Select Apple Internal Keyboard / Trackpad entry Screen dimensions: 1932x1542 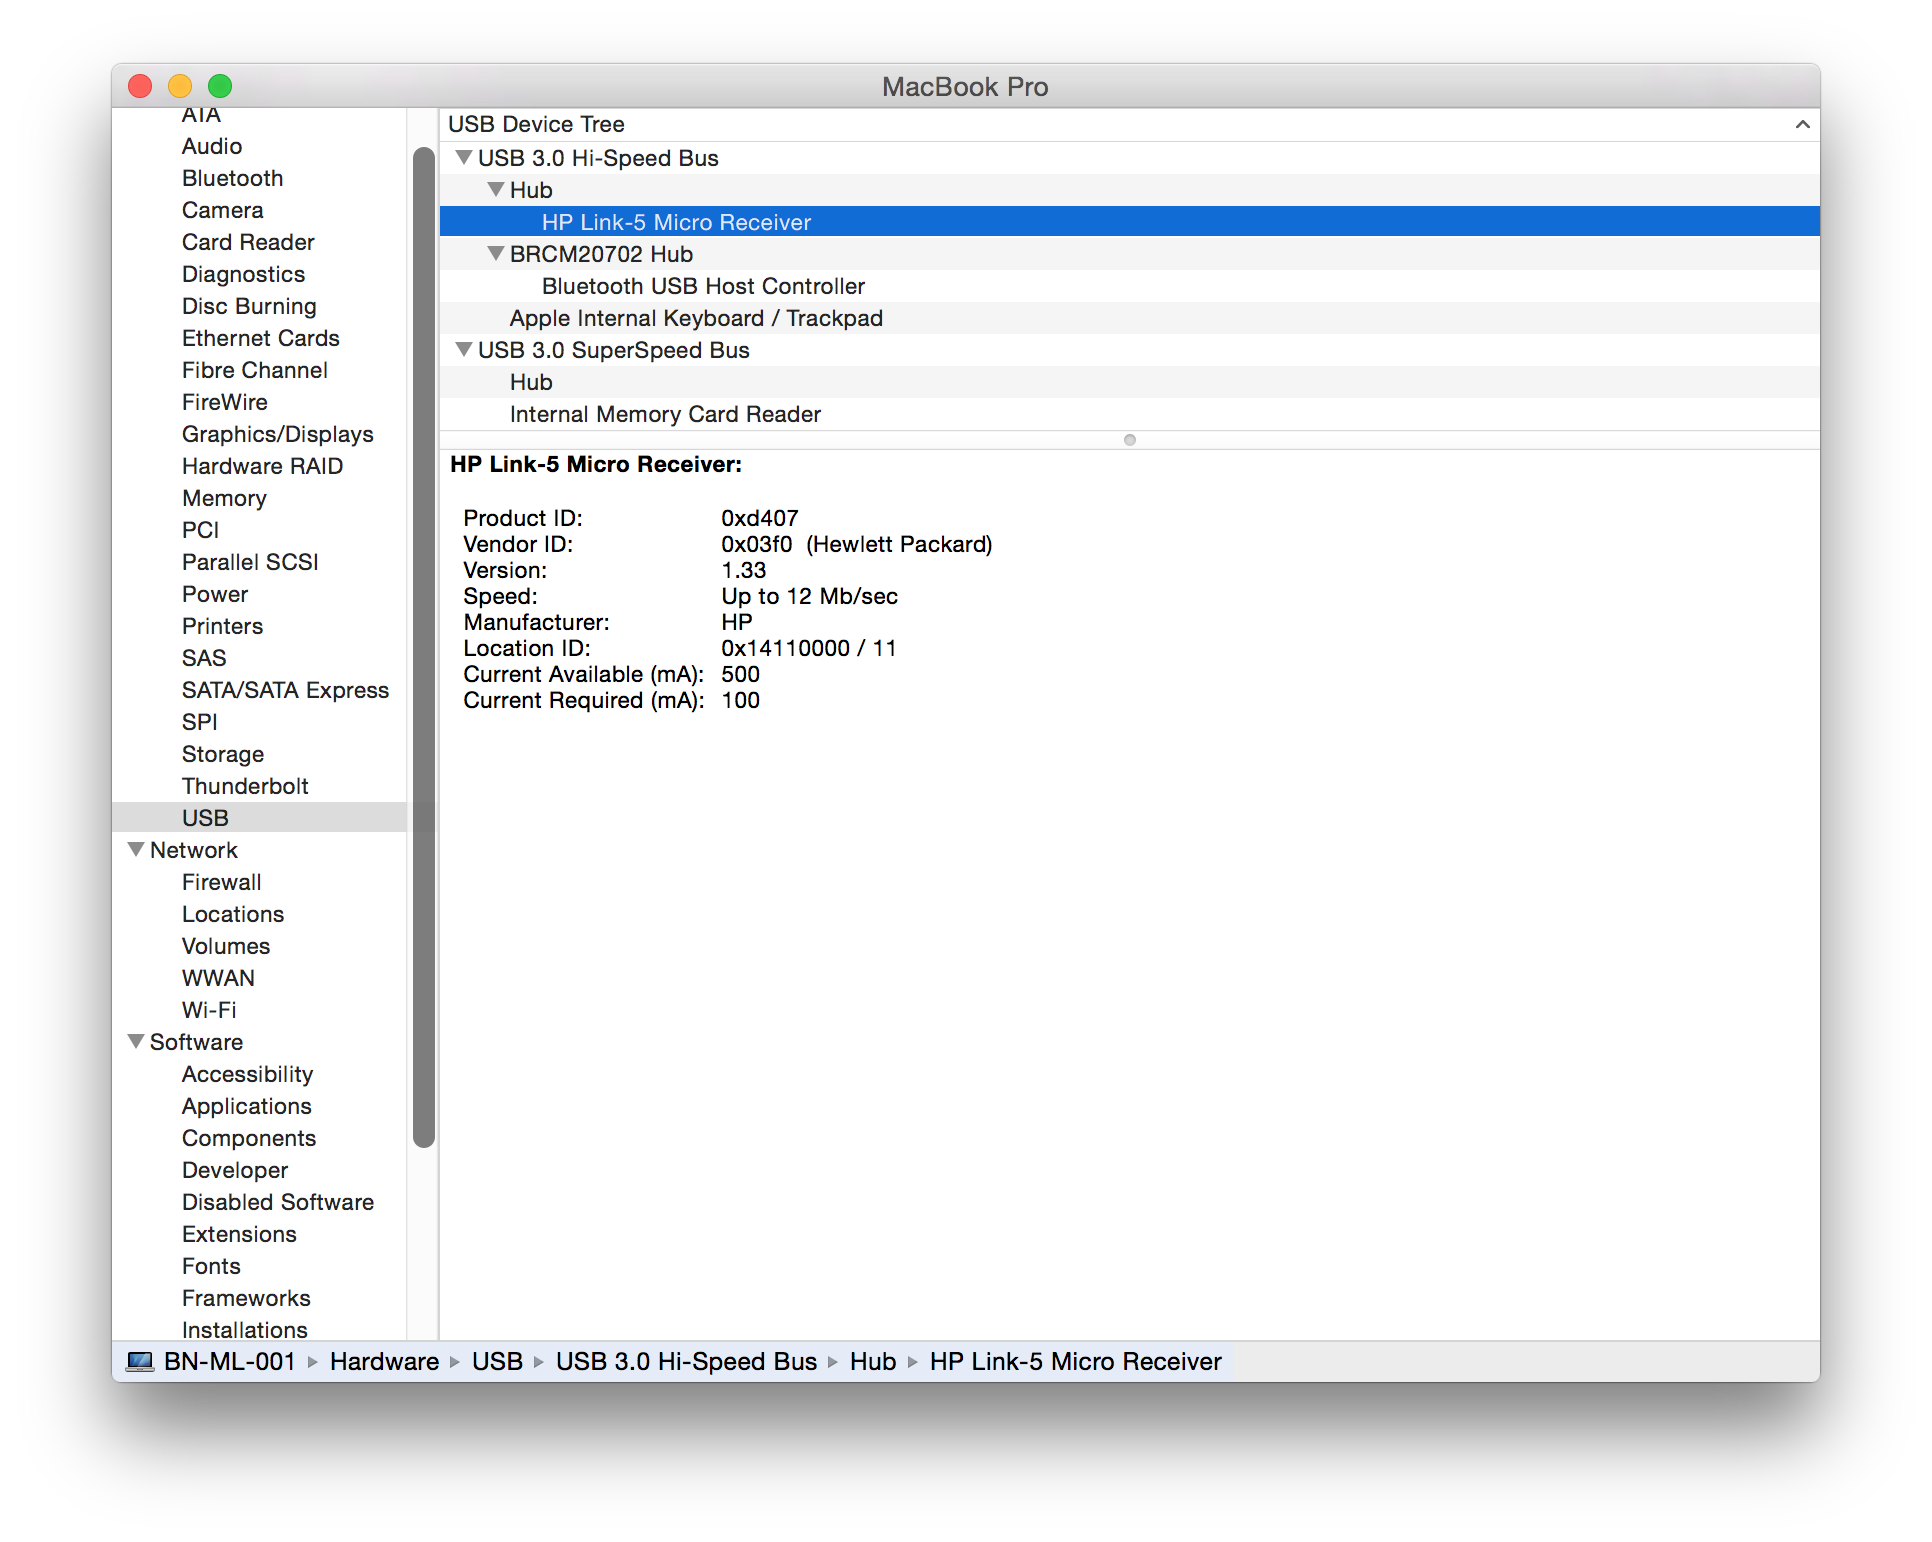696,318
